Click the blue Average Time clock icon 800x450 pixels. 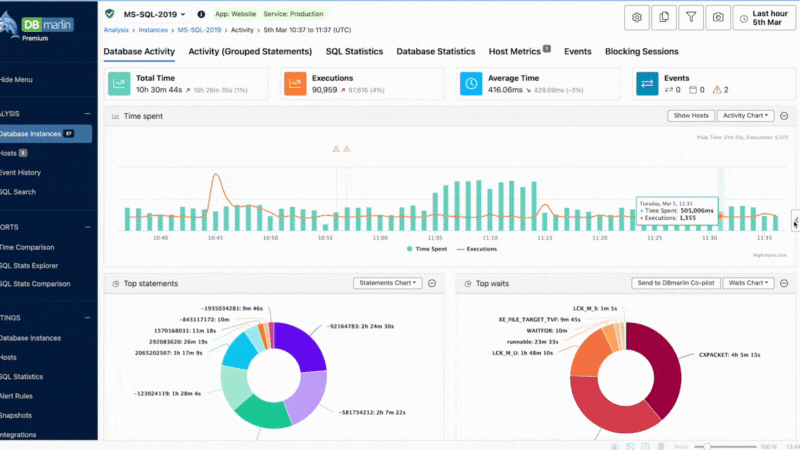(x=470, y=83)
